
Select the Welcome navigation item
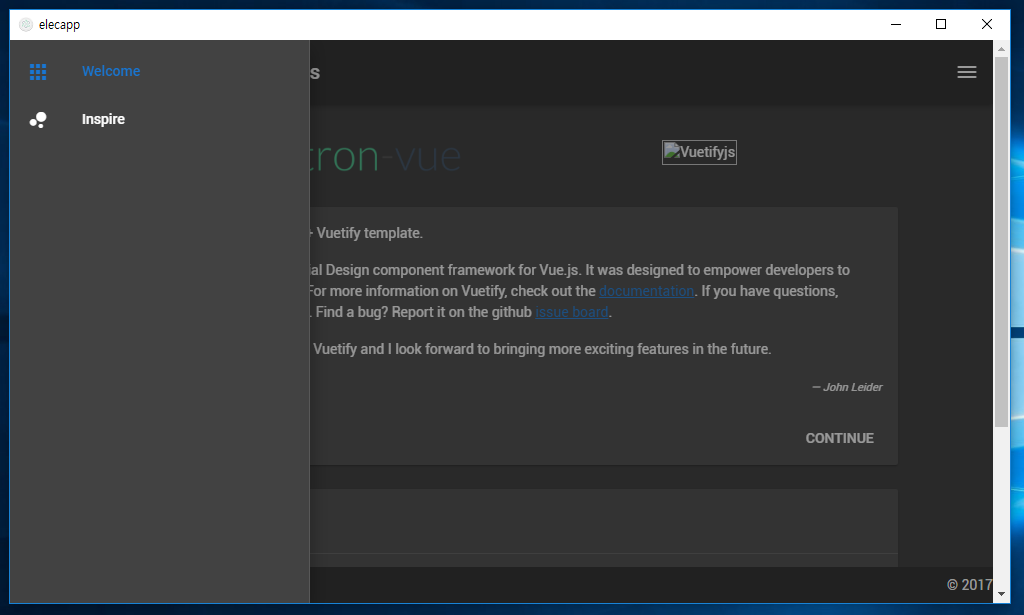[159, 71]
